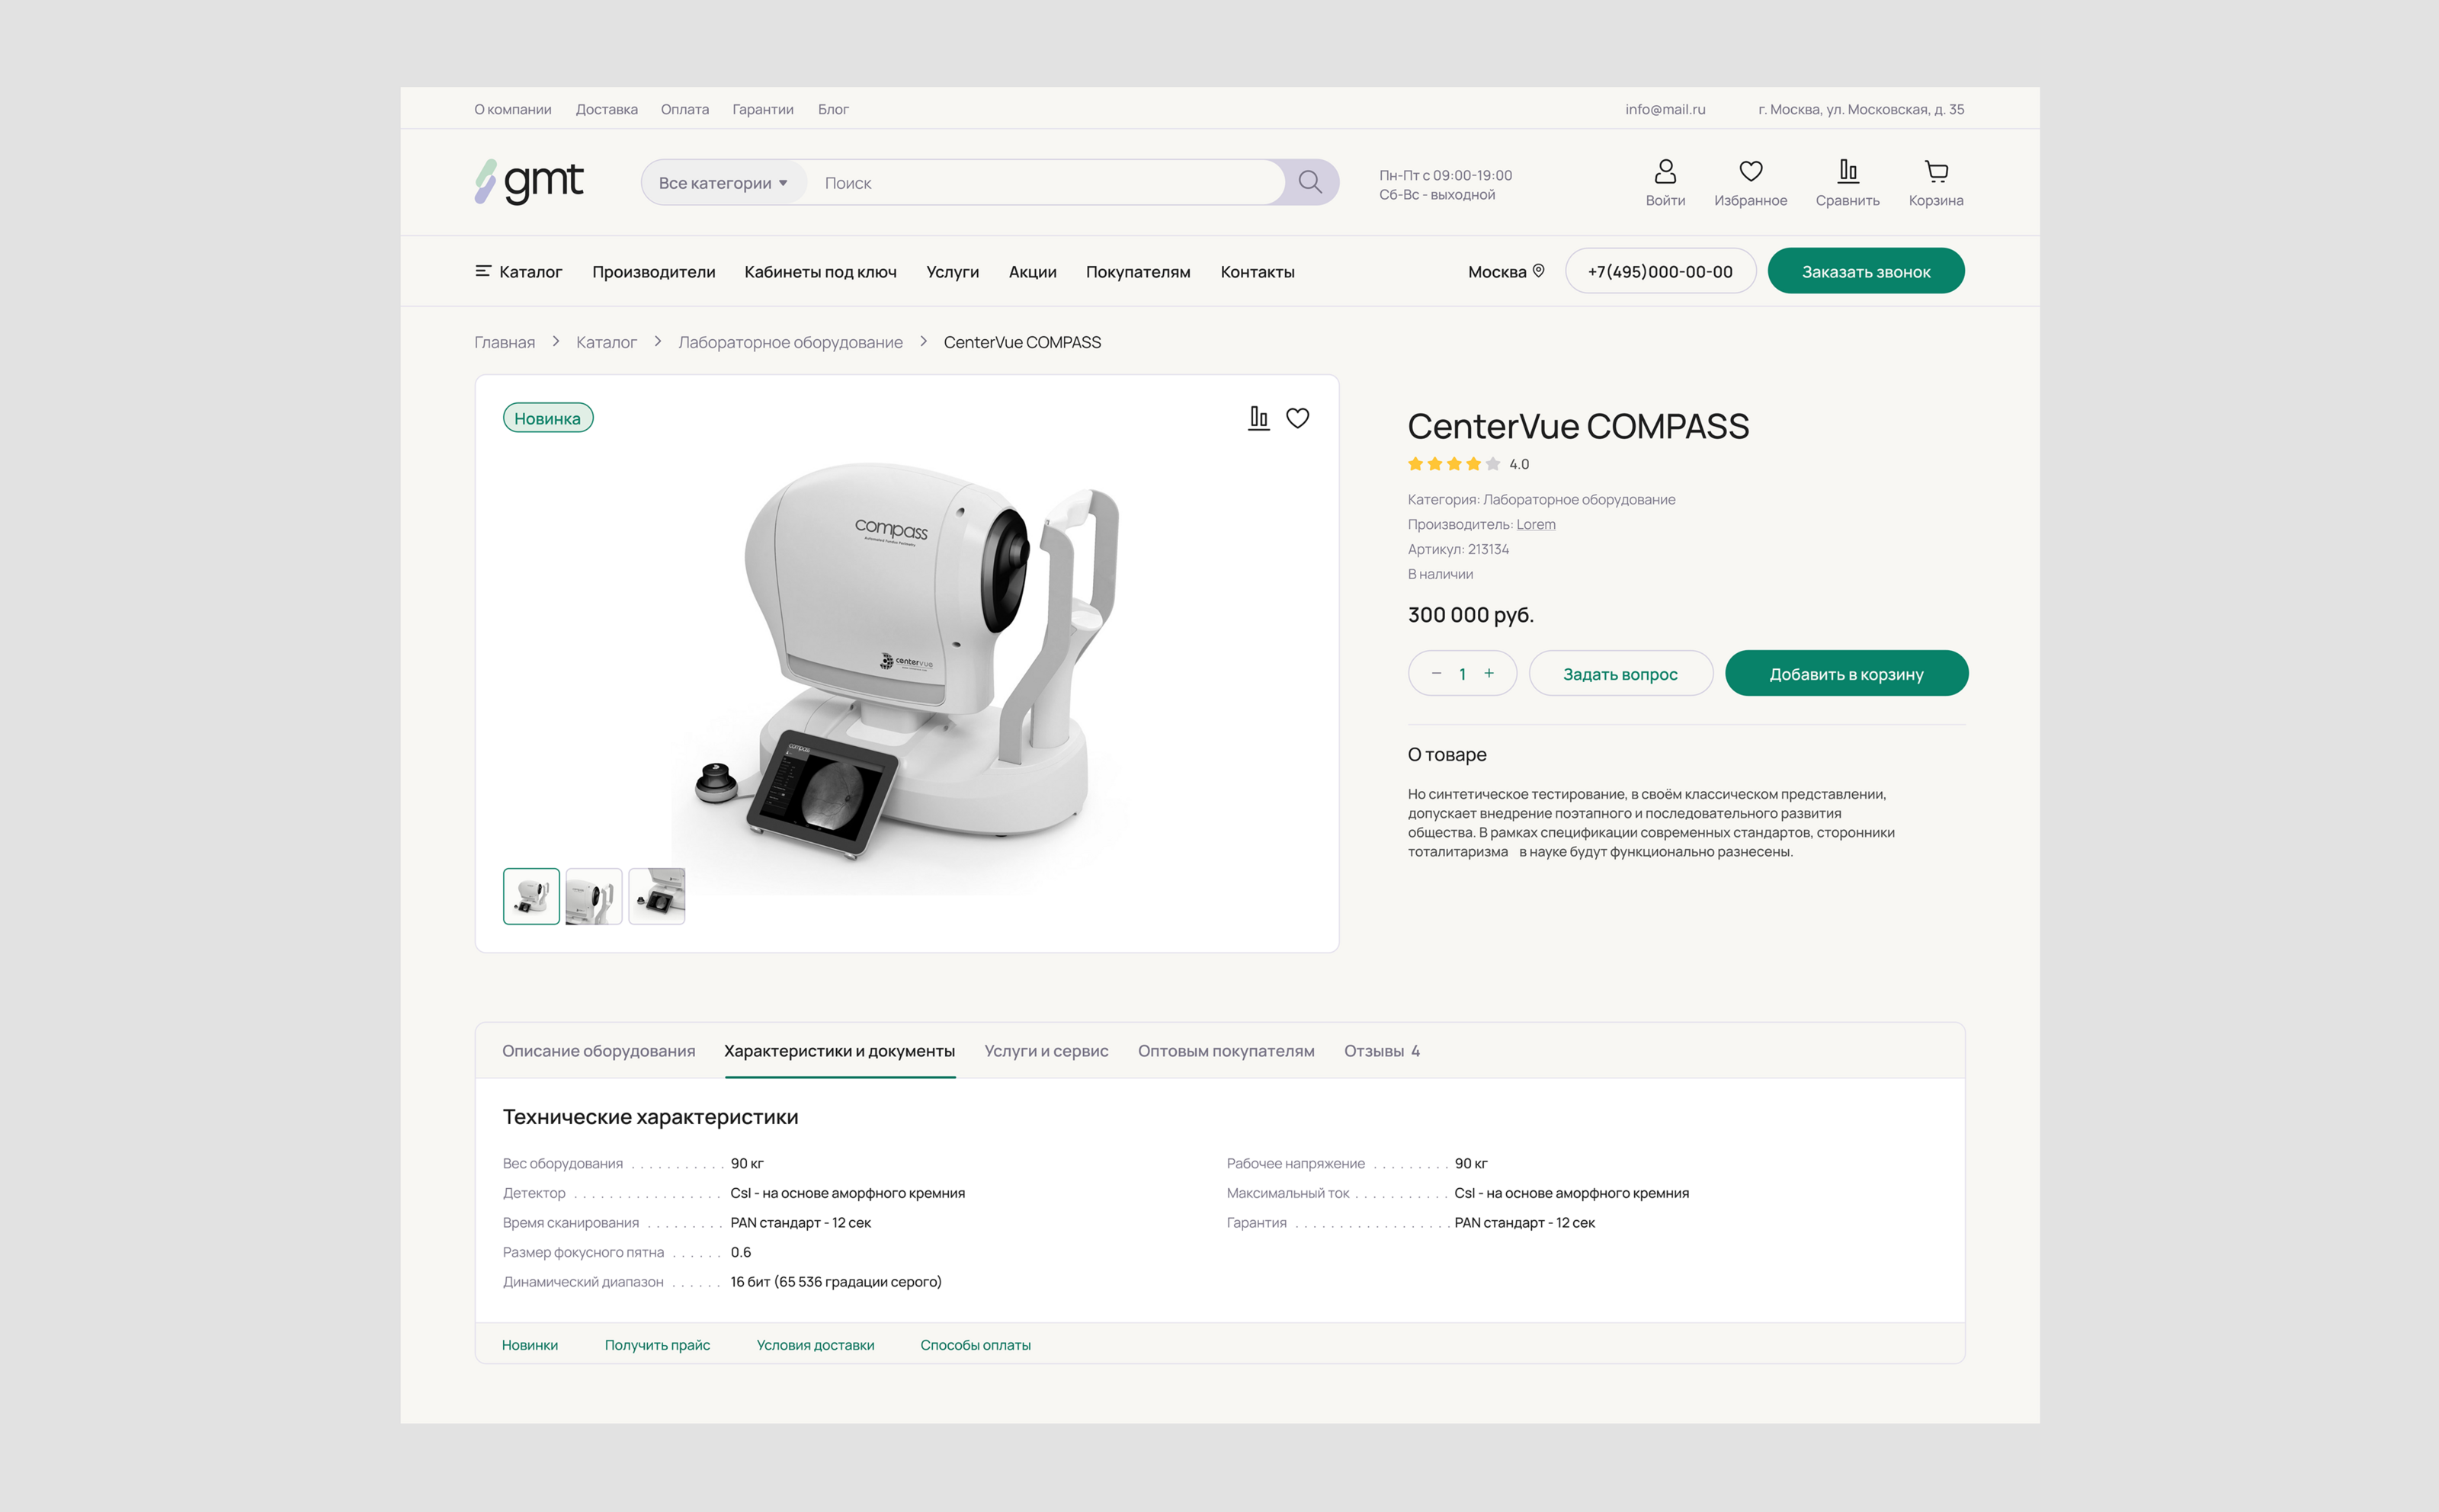The width and height of the screenshot is (2439, 1512).
Task: Select the third product thumbnail
Action: pos(657,896)
